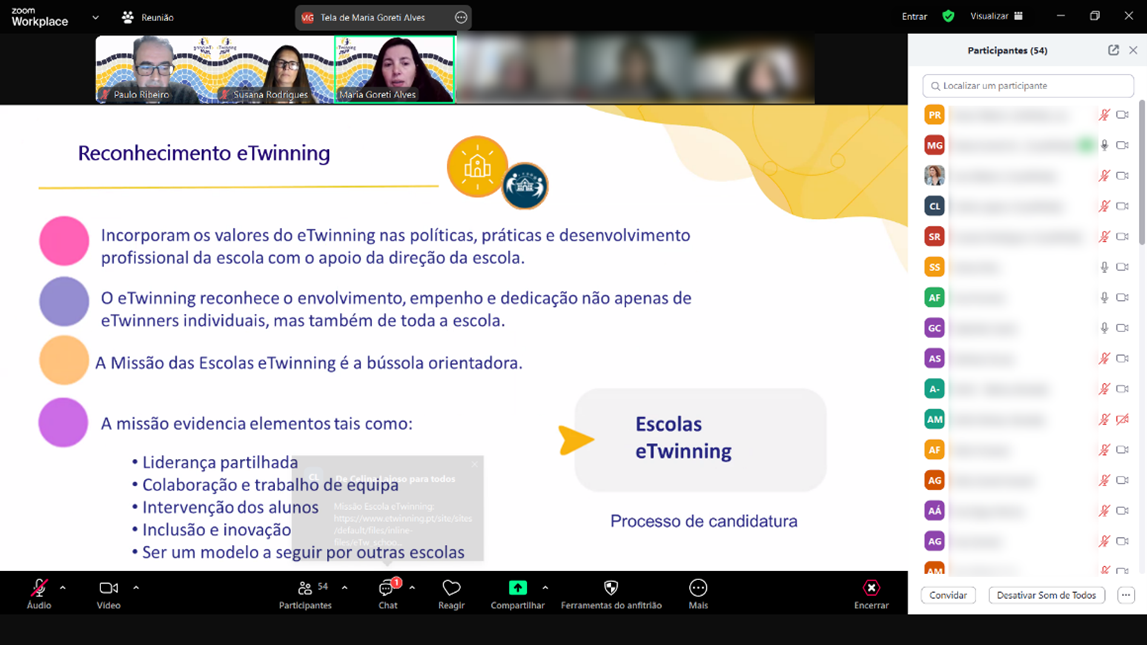This screenshot has width=1147, height=645.
Task: Pop out the Participantes panel
Action: pyautogui.click(x=1113, y=50)
